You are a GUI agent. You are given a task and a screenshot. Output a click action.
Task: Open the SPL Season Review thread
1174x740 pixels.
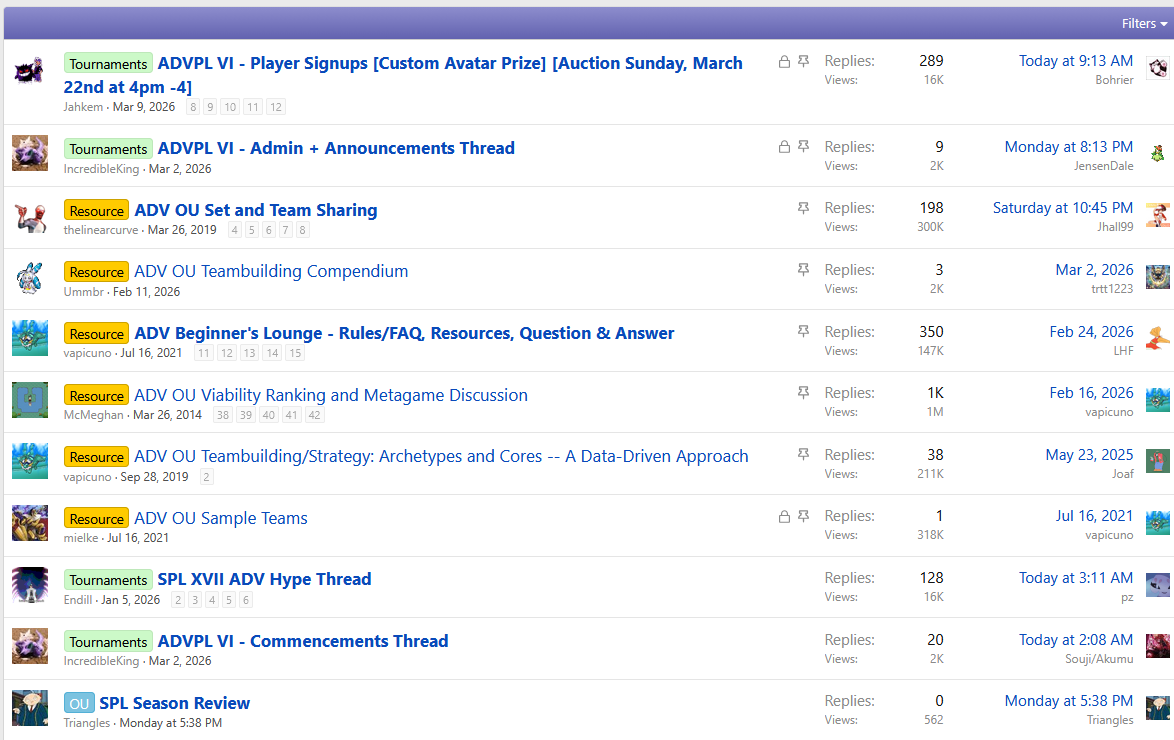click(174, 703)
